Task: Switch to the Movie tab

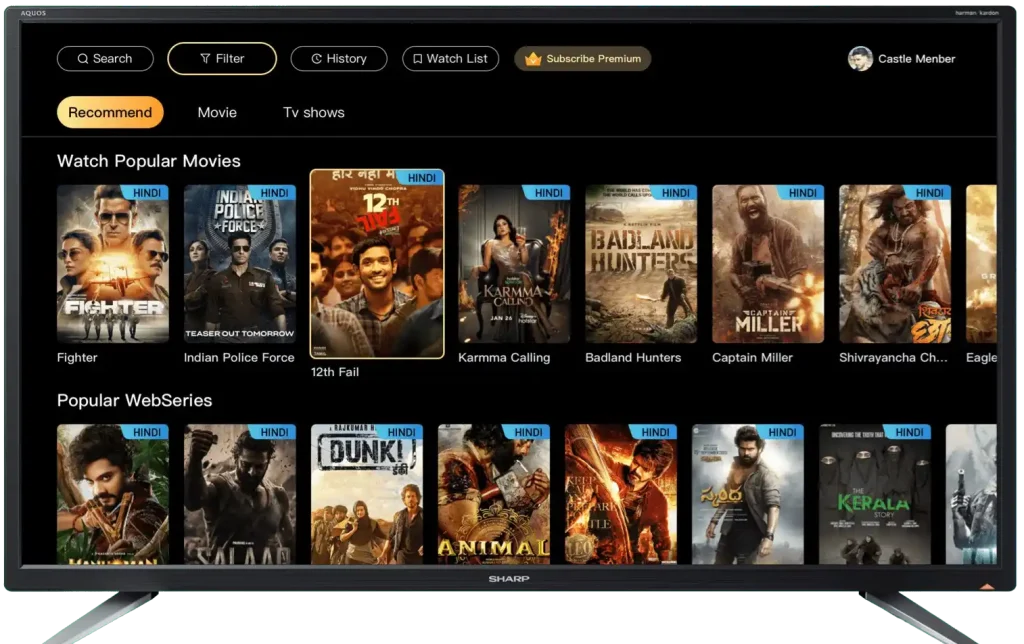Action: pyautogui.click(x=217, y=112)
